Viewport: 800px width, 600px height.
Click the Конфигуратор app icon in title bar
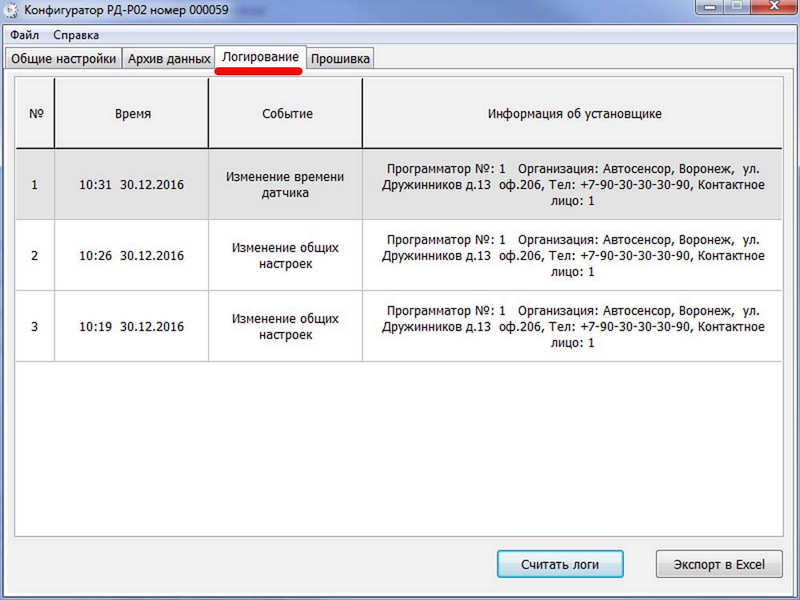11,10
